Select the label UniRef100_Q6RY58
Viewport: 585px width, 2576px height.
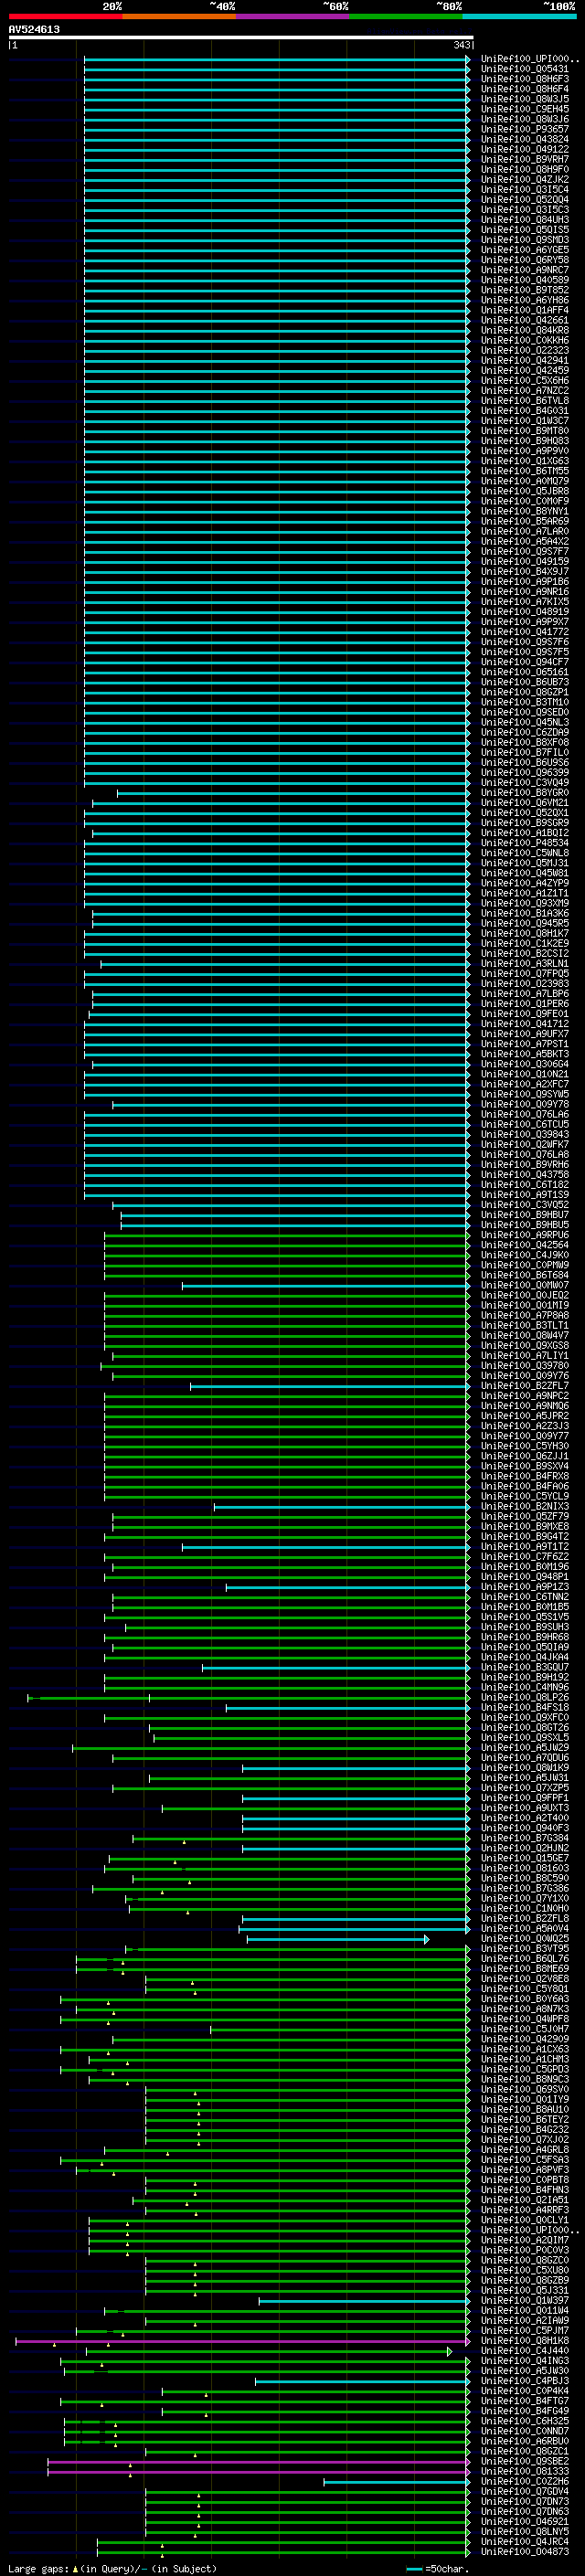524,260
